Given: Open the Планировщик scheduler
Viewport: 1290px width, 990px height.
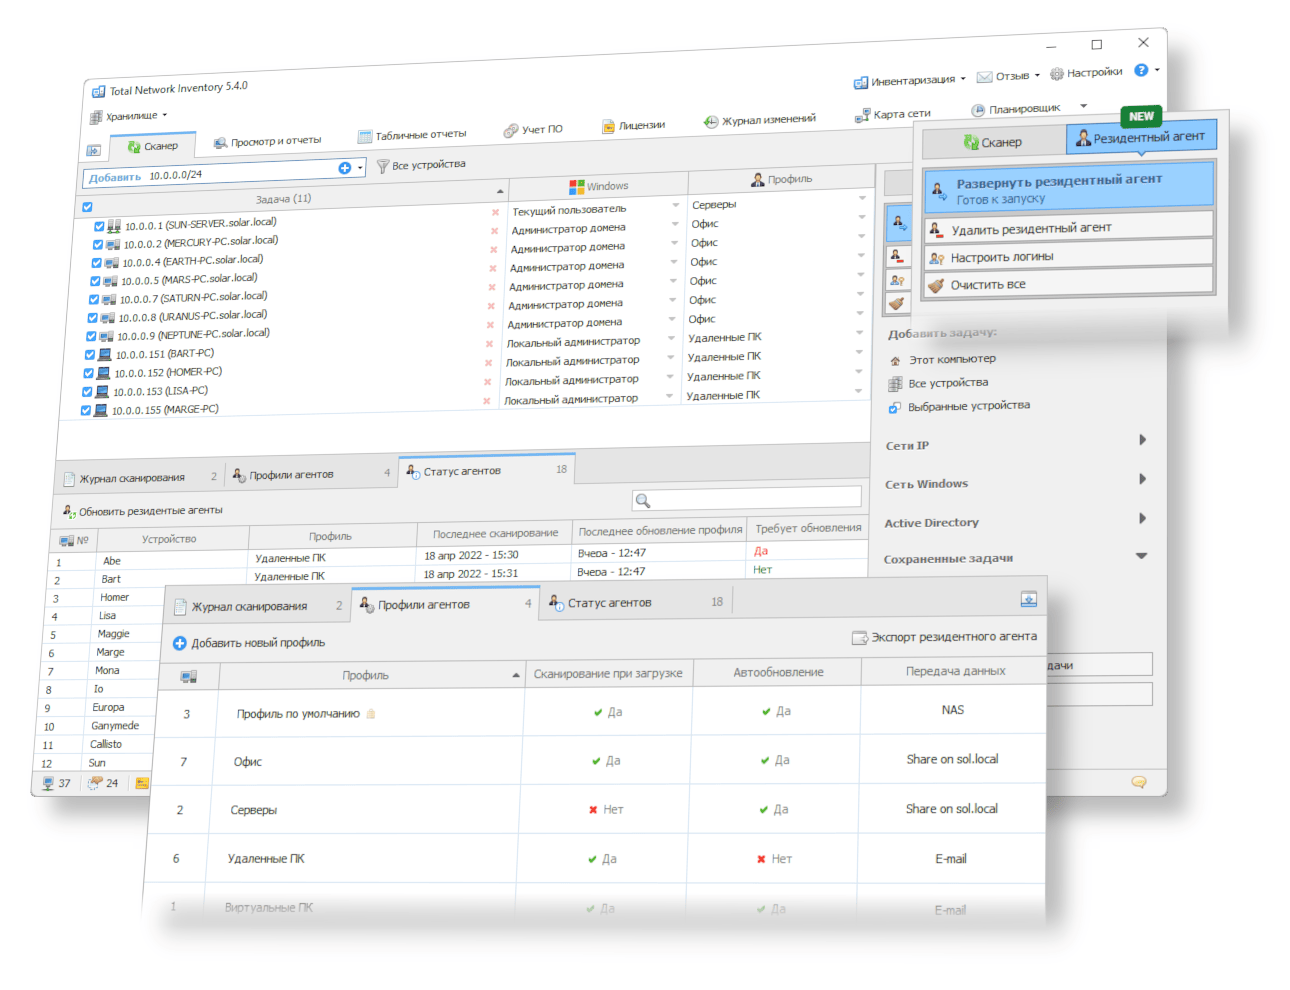Looking at the screenshot, I should (1016, 109).
